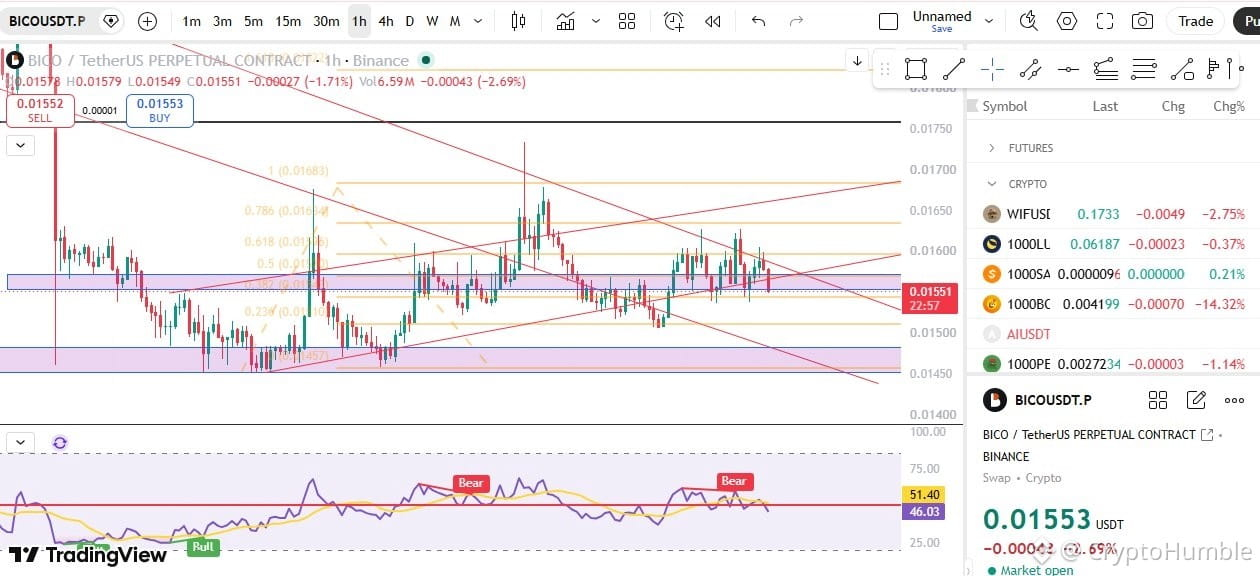Select the anchored VWAP flag tool
Image resolution: width=1260 pixels, height=576 pixels.
tap(1218, 69)
